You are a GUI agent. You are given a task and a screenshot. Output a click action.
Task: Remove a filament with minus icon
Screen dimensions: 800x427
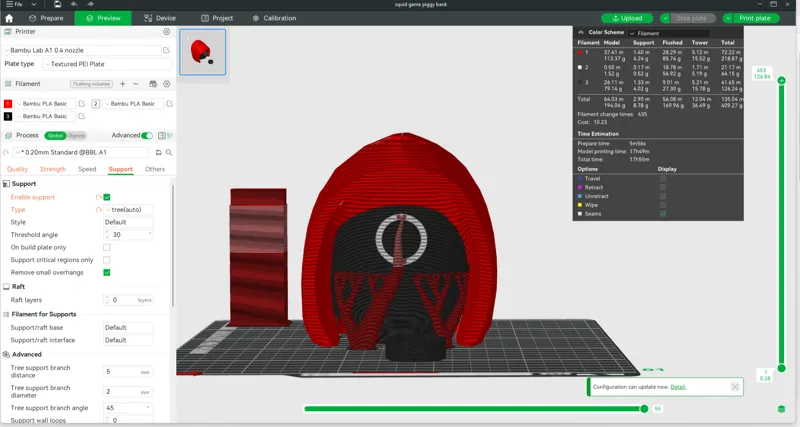(136, 84)
